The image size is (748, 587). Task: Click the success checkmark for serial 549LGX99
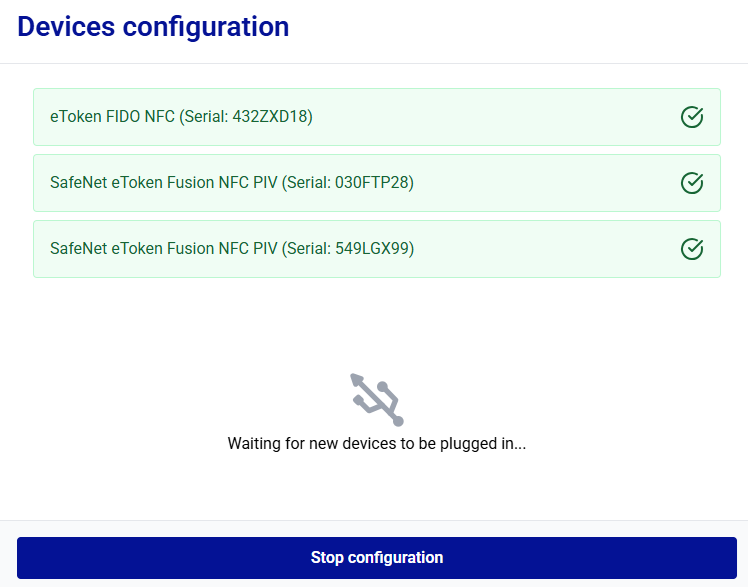(x=692, y=249)
